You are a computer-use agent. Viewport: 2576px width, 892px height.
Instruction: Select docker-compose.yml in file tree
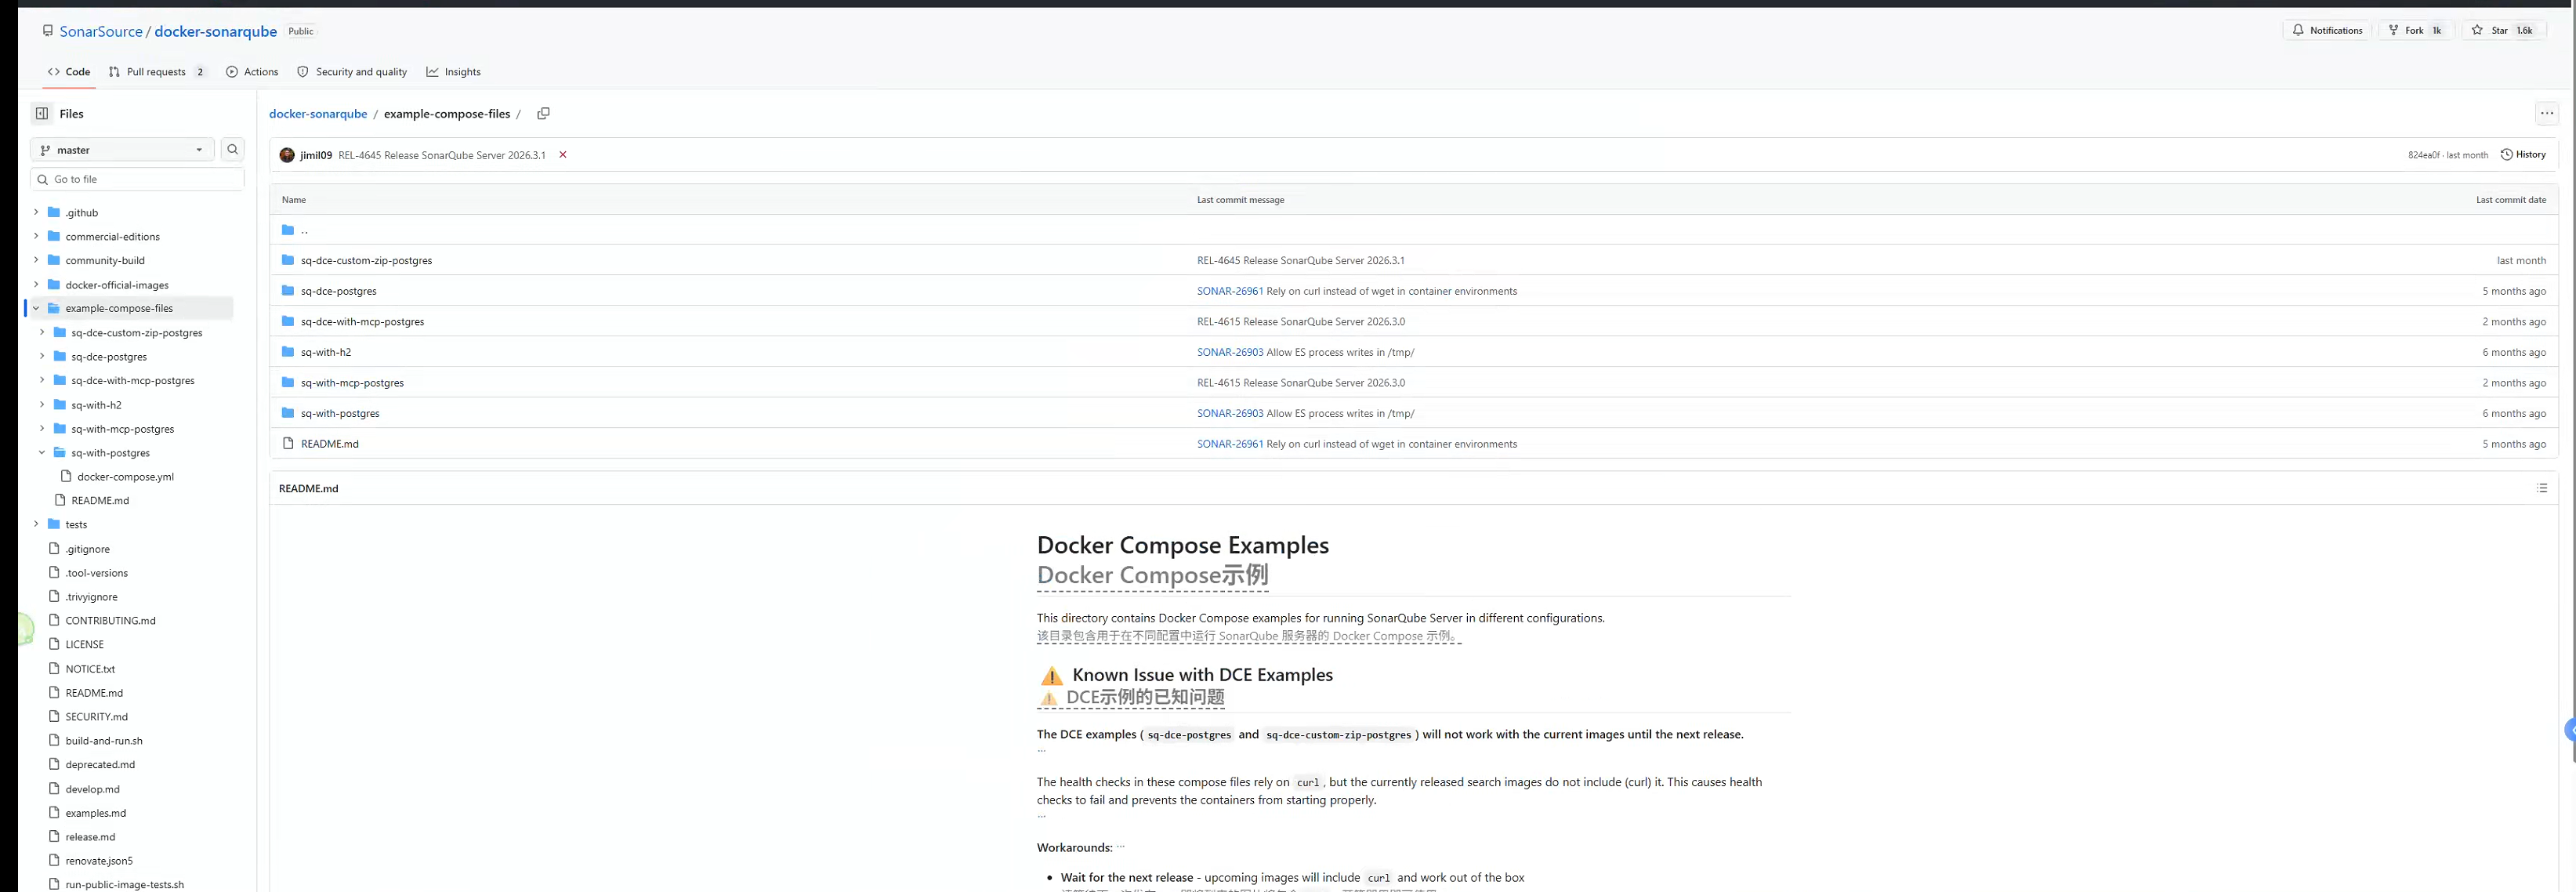(x=125, y=476)
